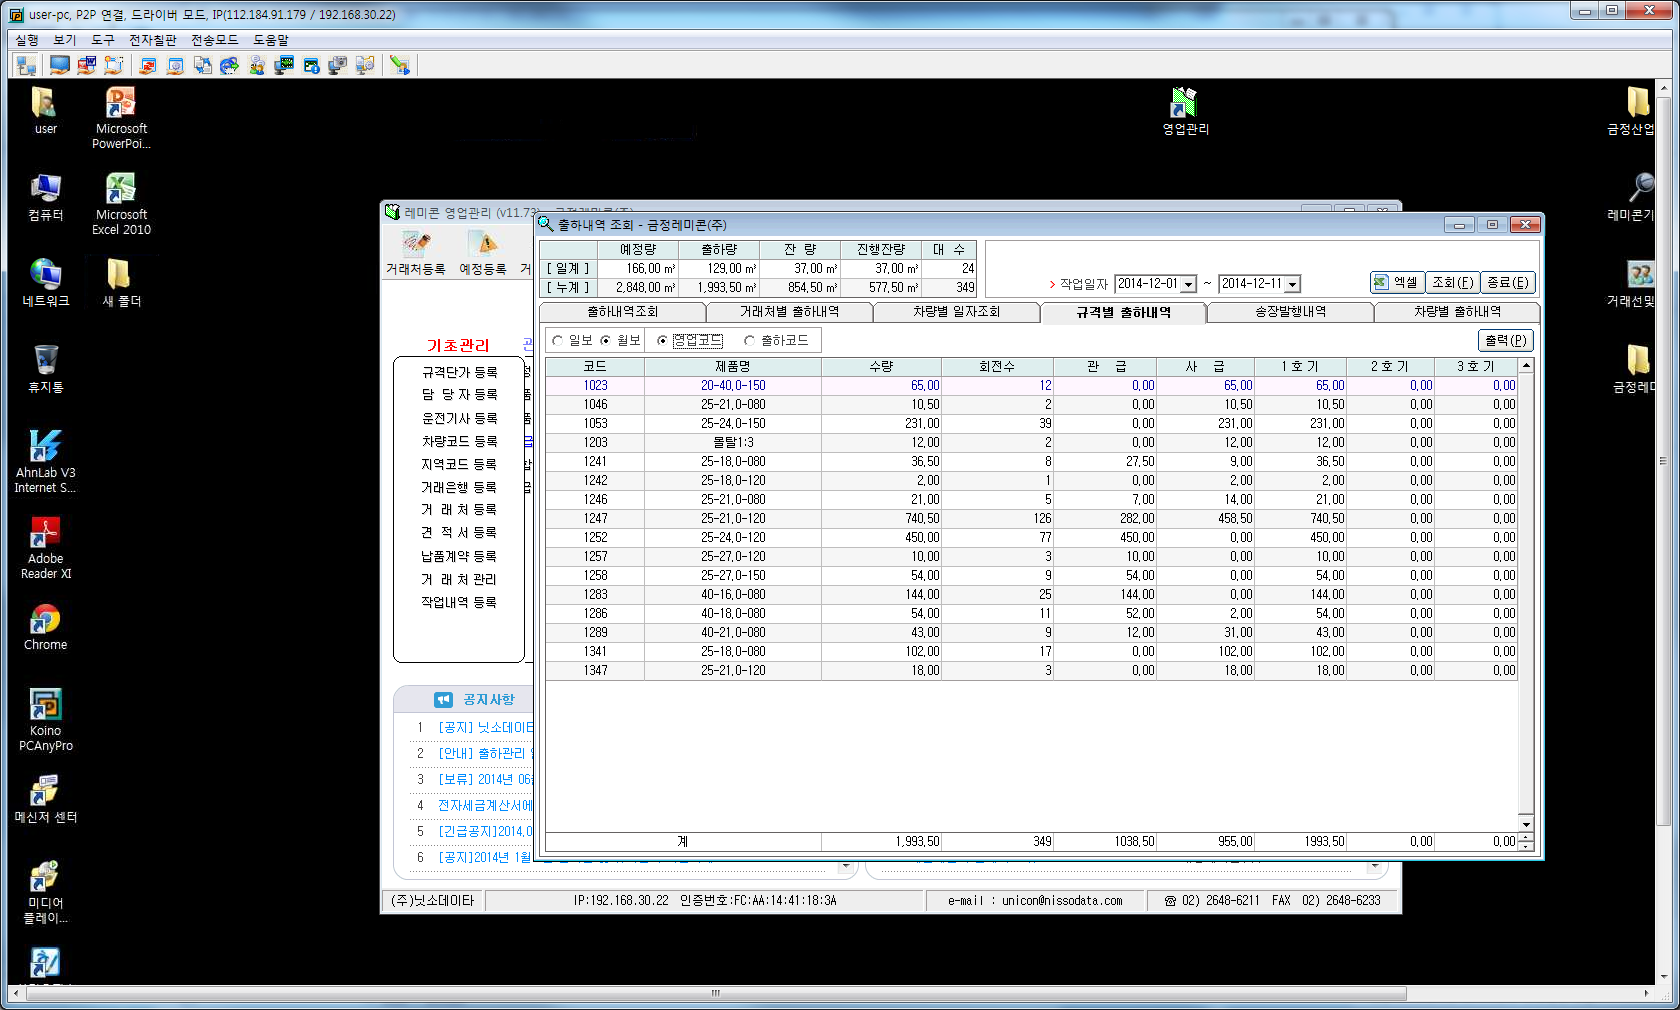The width and height of the screenshot is (1680, 1010).
Task: Click the remote view vertical scrollbar
Action: [1664, 462]
